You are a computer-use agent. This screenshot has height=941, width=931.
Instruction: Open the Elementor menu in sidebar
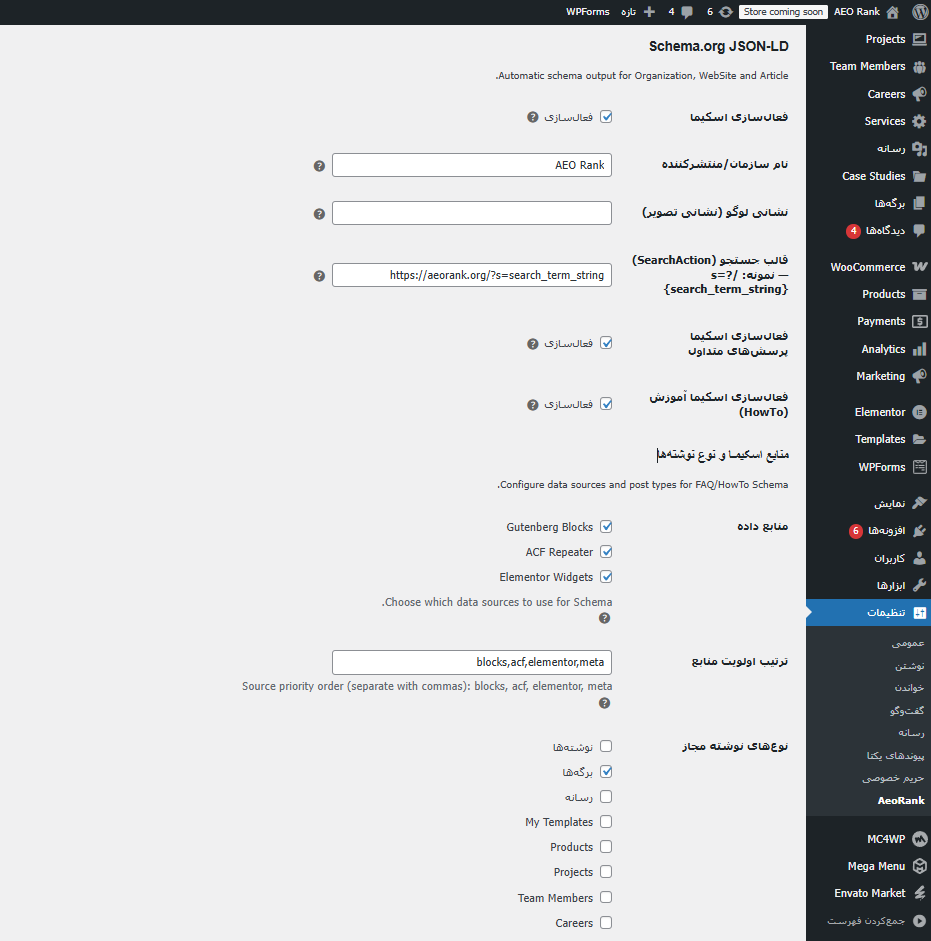(x=880, y=412)
